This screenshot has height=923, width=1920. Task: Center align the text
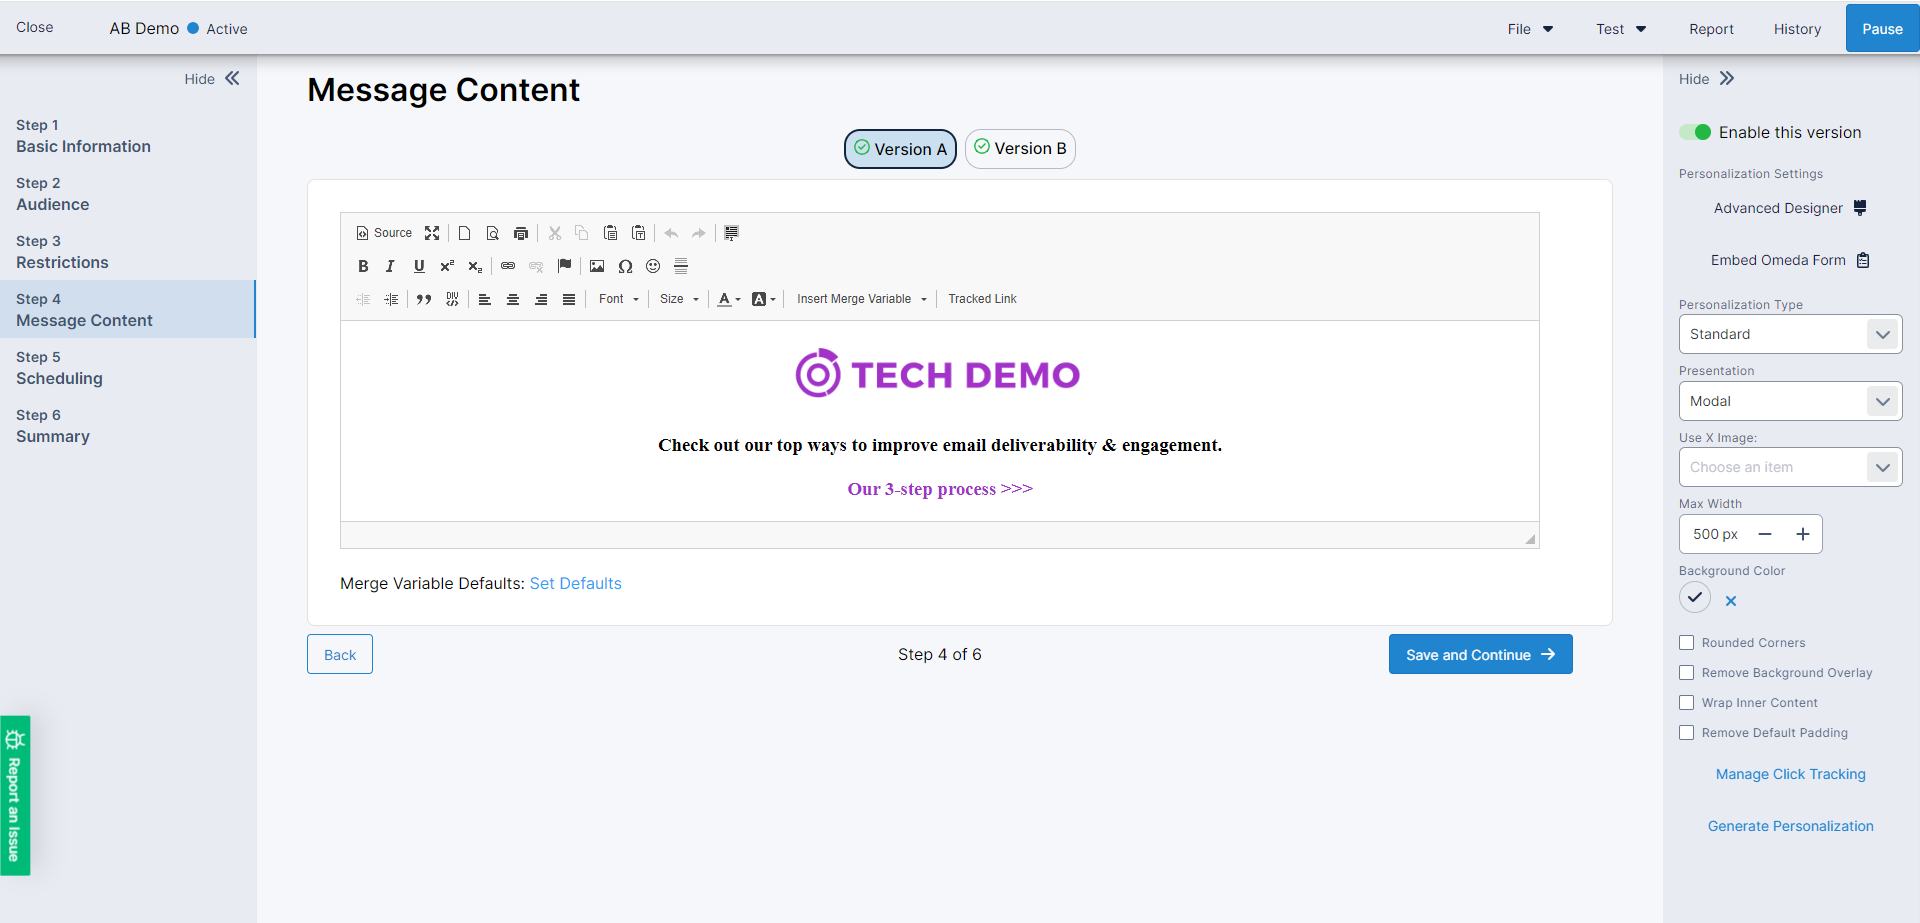(x=513, y=299)
